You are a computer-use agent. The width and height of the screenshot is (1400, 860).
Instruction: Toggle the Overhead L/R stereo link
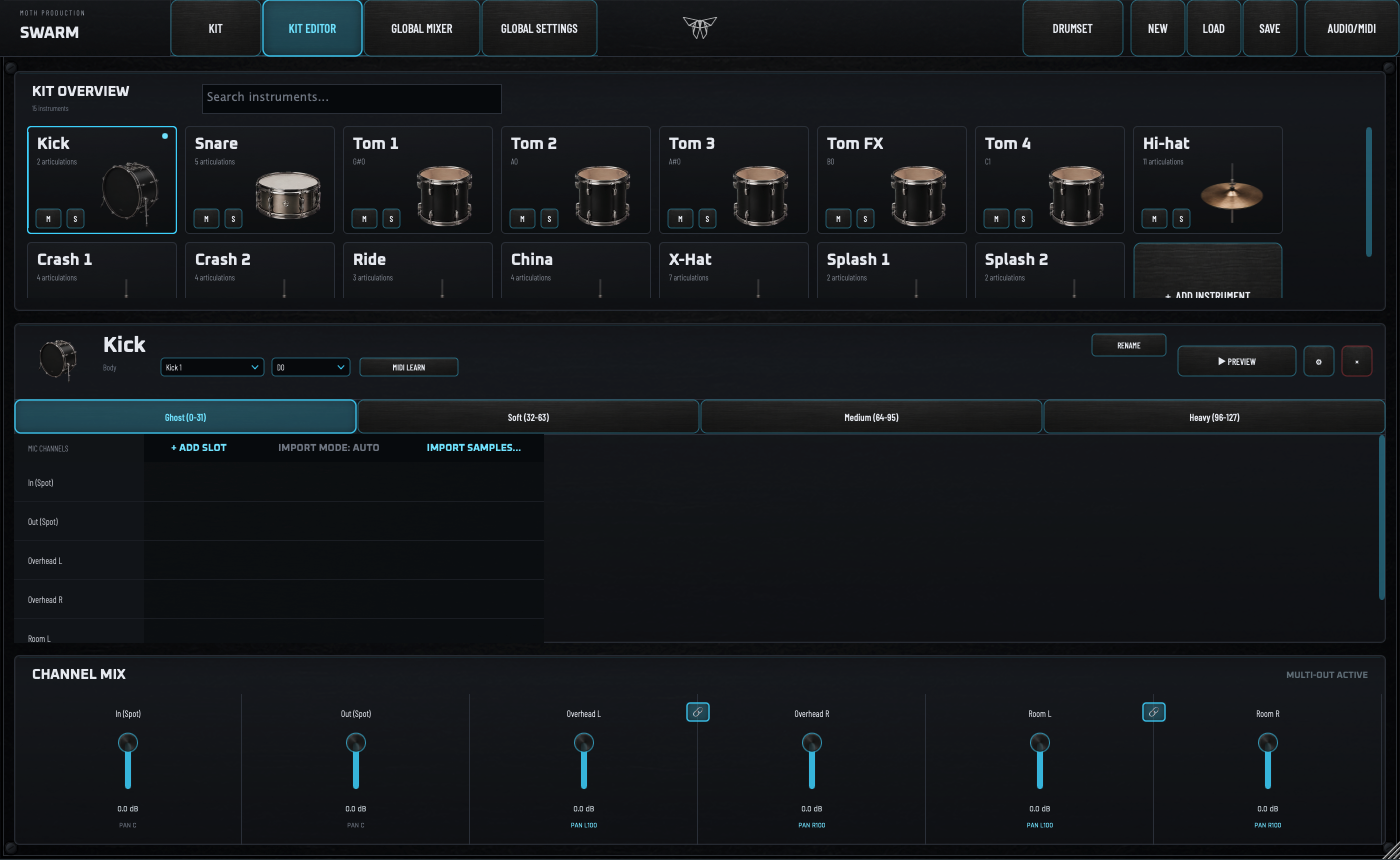698,712
